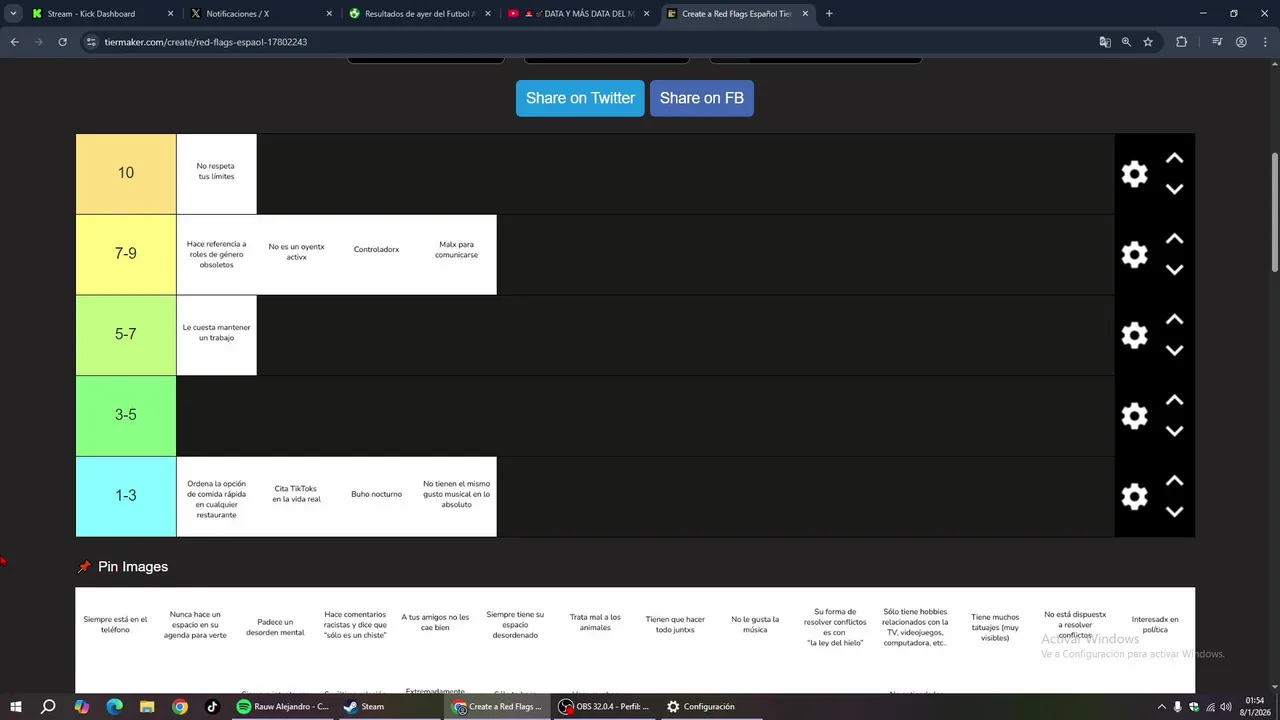Open settings gear for tier 7-9 row

click(1134, 255)
